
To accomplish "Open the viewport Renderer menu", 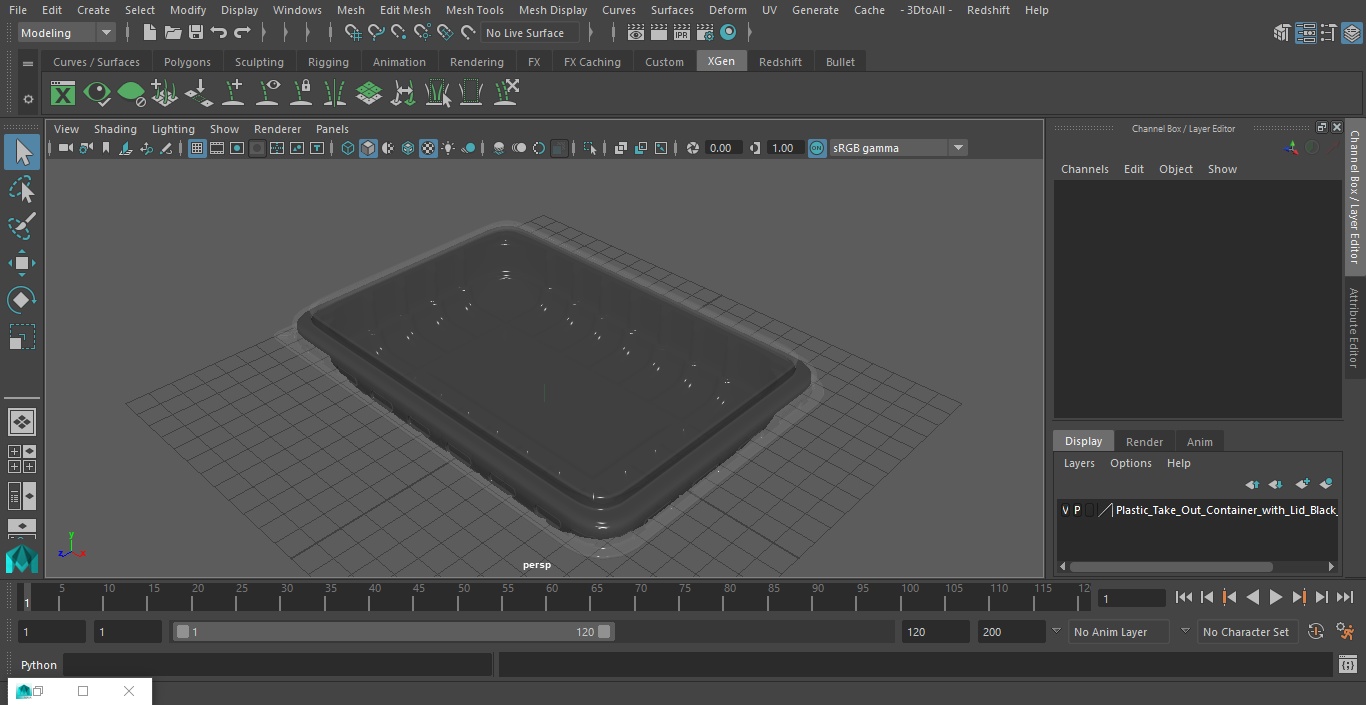I will pos(277,129).
